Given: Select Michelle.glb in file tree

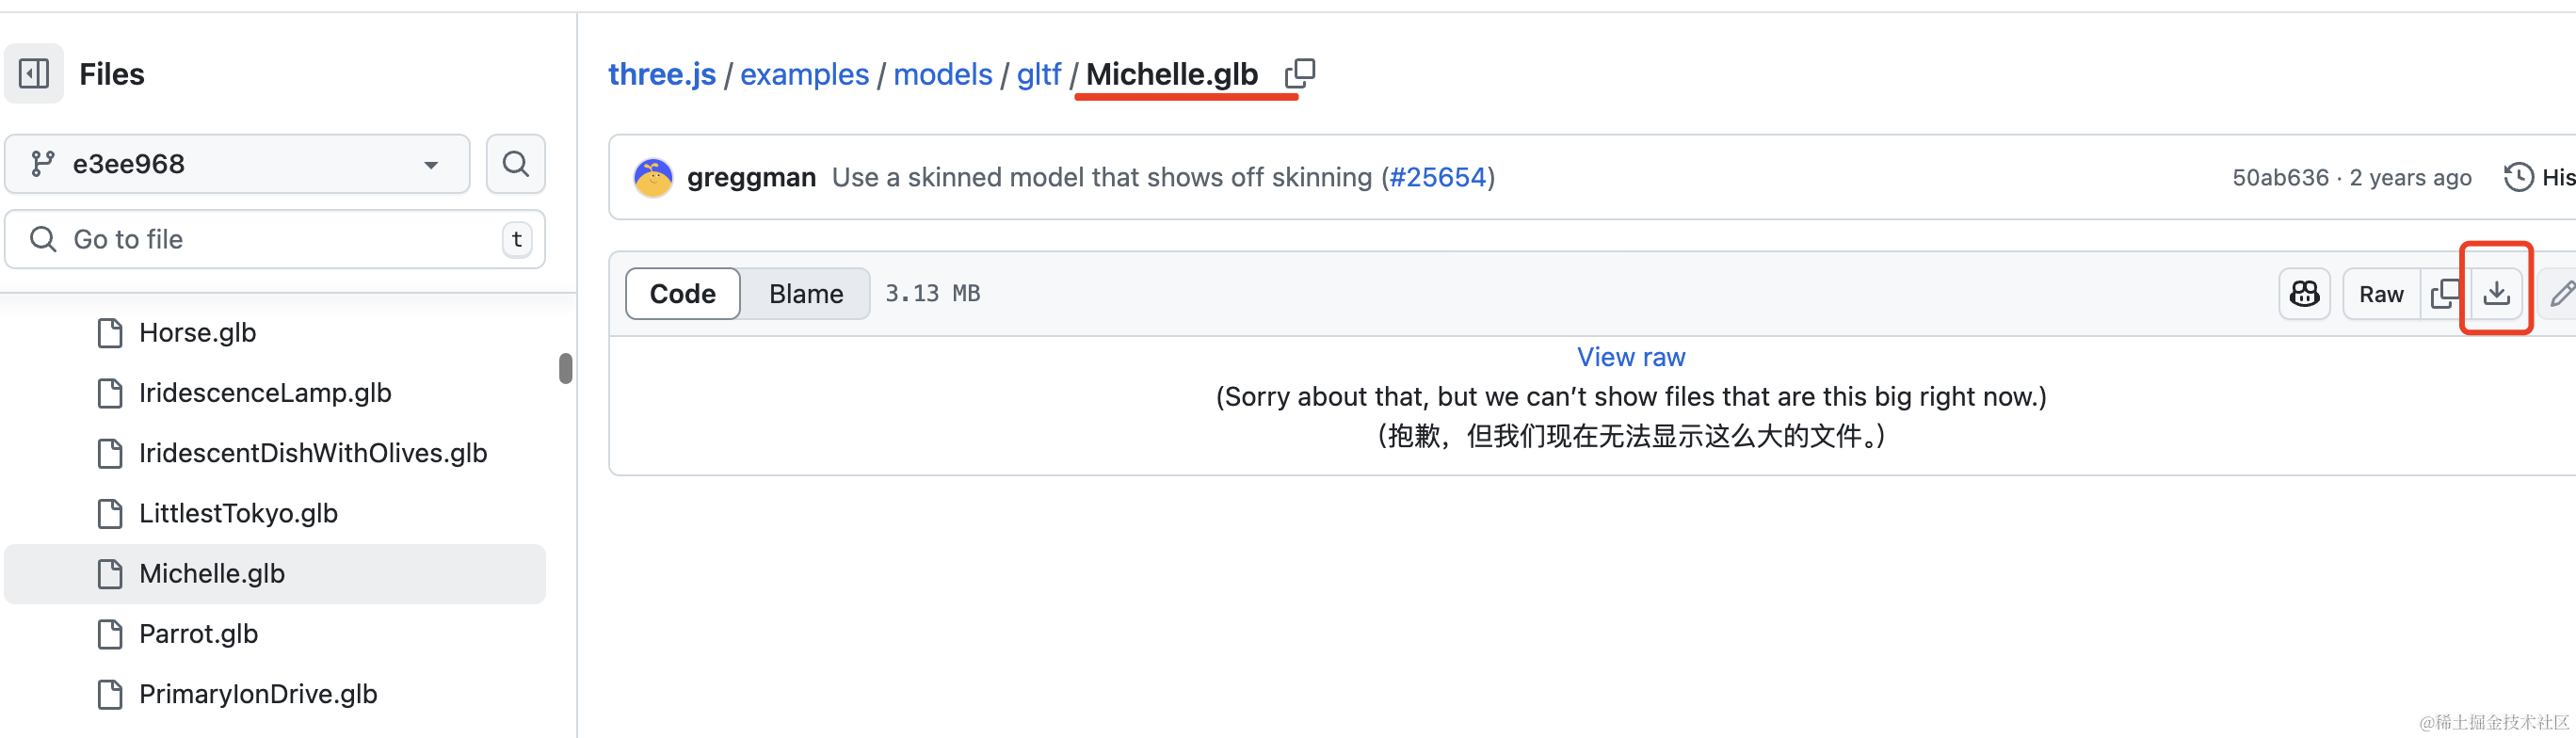Looking at the screenshot, I should 275,574.
